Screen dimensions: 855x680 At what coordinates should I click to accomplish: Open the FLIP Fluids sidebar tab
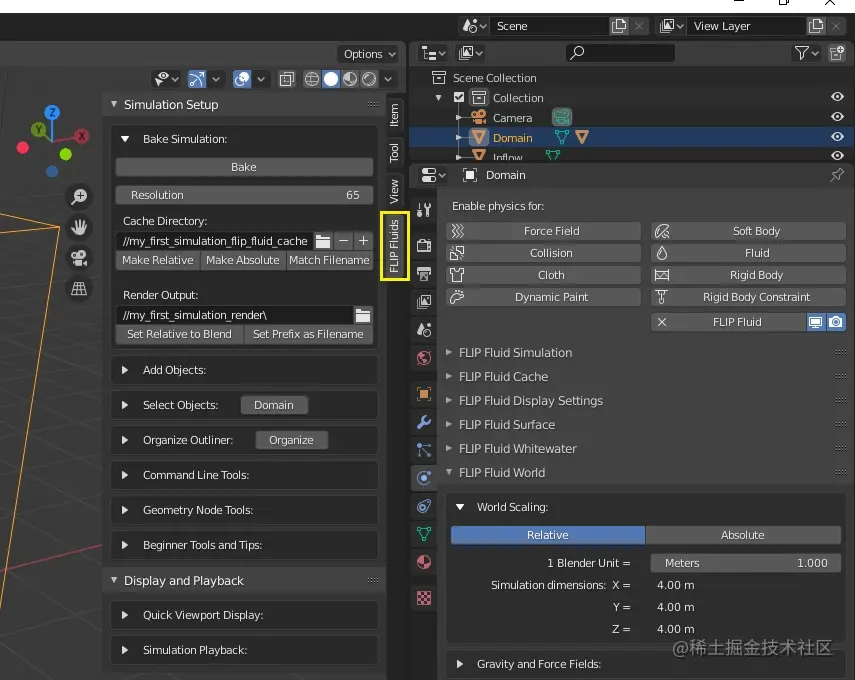(x=394, y=246)
